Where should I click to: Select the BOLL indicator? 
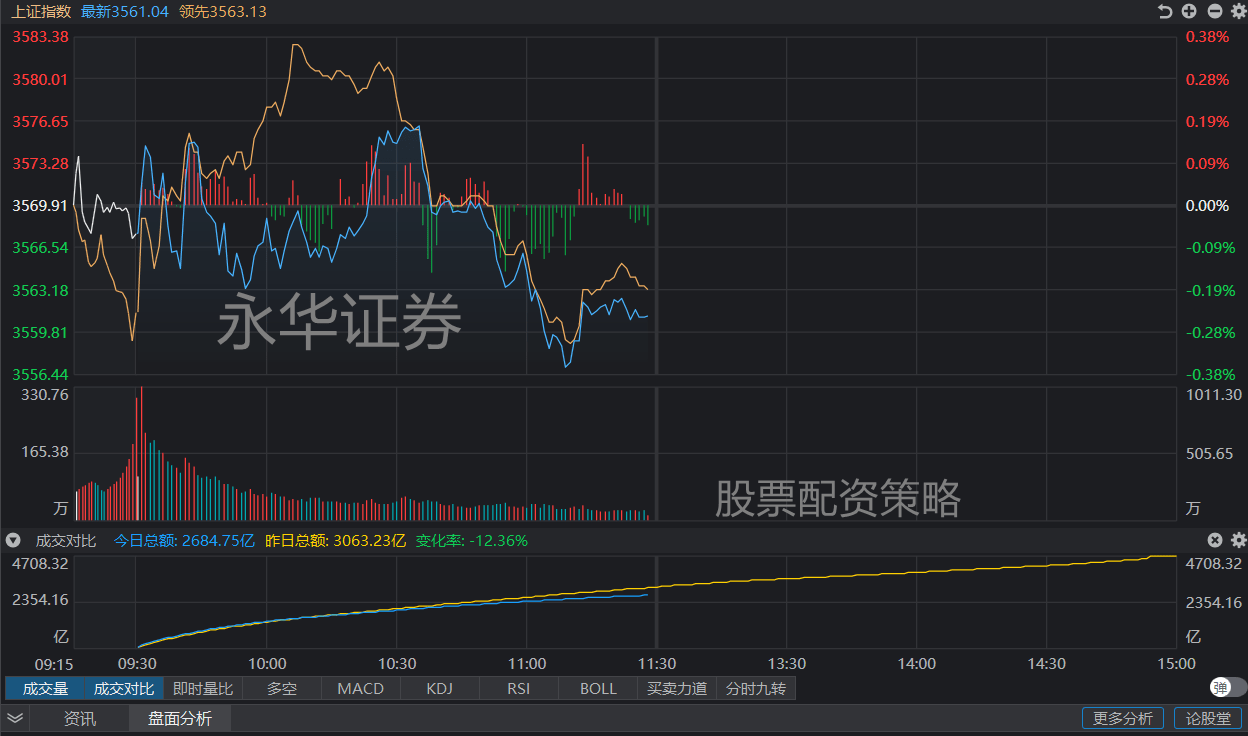click(x=598, y=688)
